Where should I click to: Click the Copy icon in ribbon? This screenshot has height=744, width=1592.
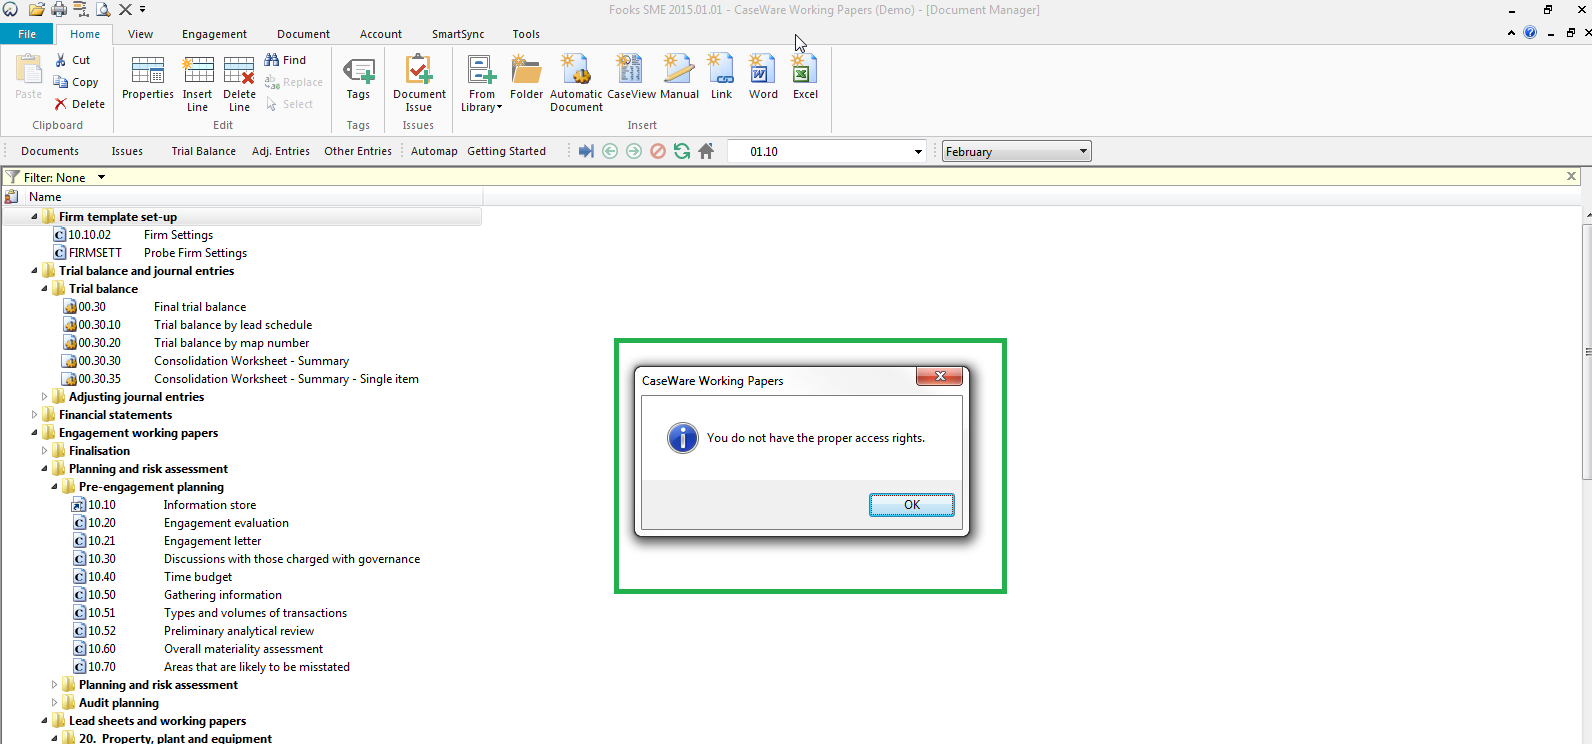point(61,82)
